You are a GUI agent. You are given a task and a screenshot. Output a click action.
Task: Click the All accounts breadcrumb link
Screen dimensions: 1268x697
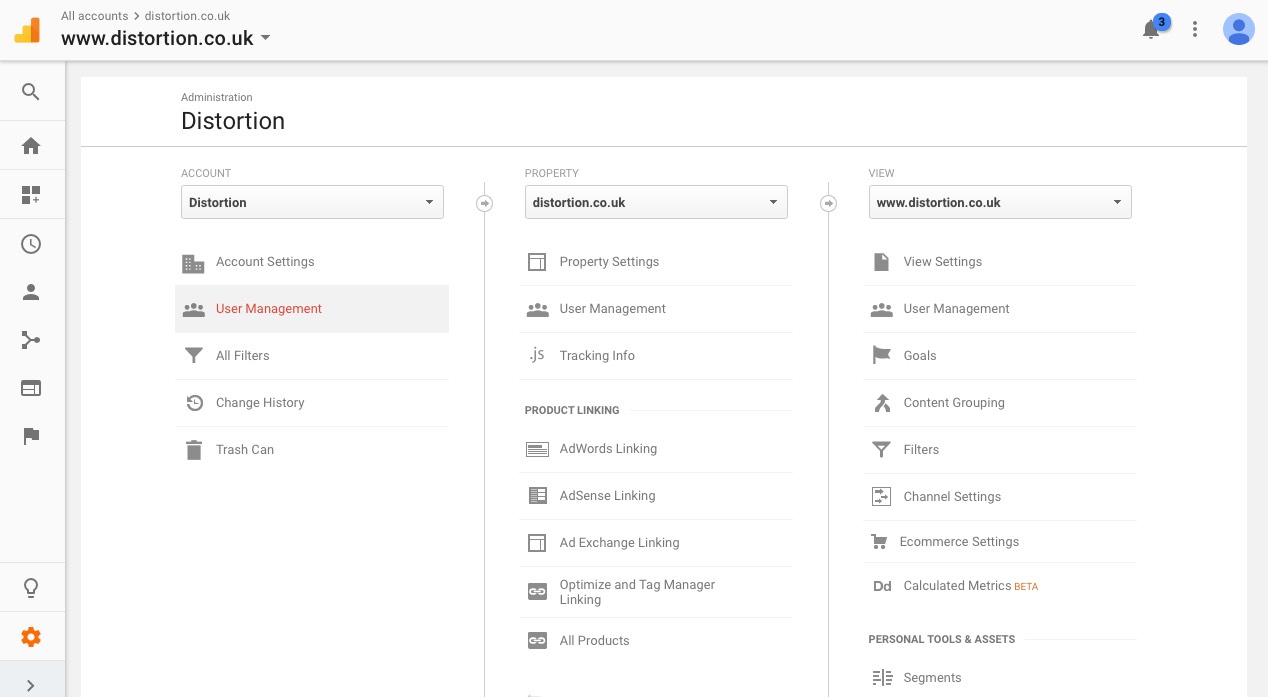point(94,16)
